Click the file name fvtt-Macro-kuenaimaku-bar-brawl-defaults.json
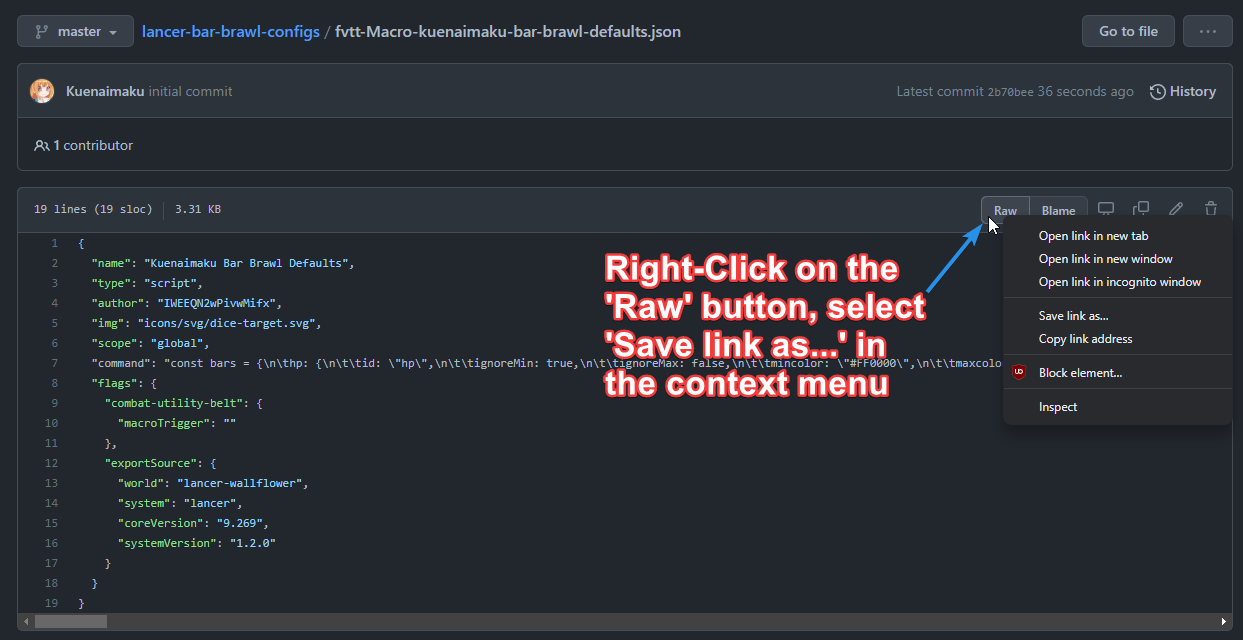 coord(508,31)
